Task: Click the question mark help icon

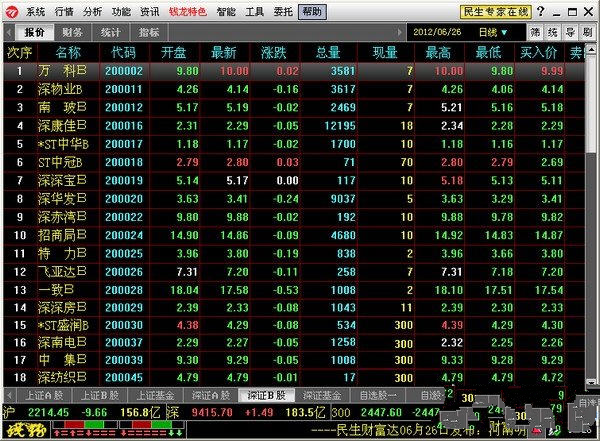Action: coord(541,11)
